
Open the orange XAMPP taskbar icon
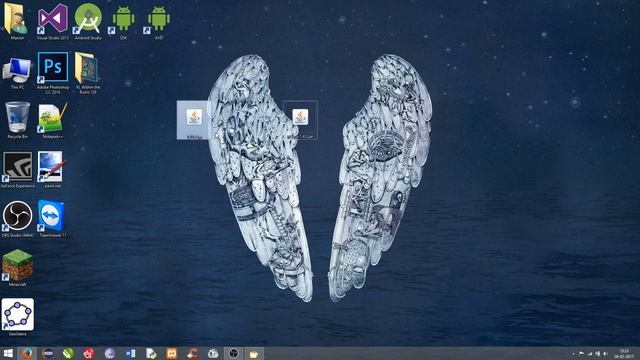[171, 353]
